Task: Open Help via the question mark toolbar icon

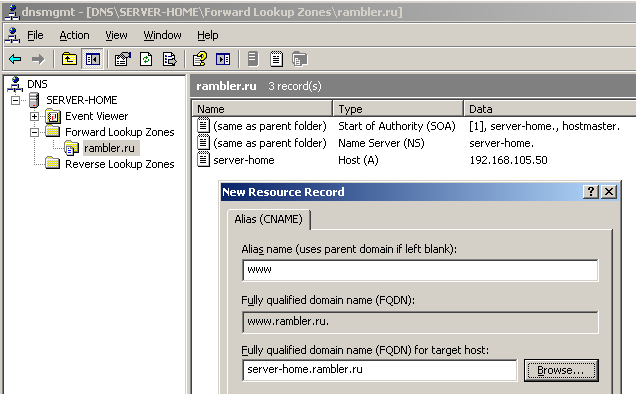Action: pos(200,59)
